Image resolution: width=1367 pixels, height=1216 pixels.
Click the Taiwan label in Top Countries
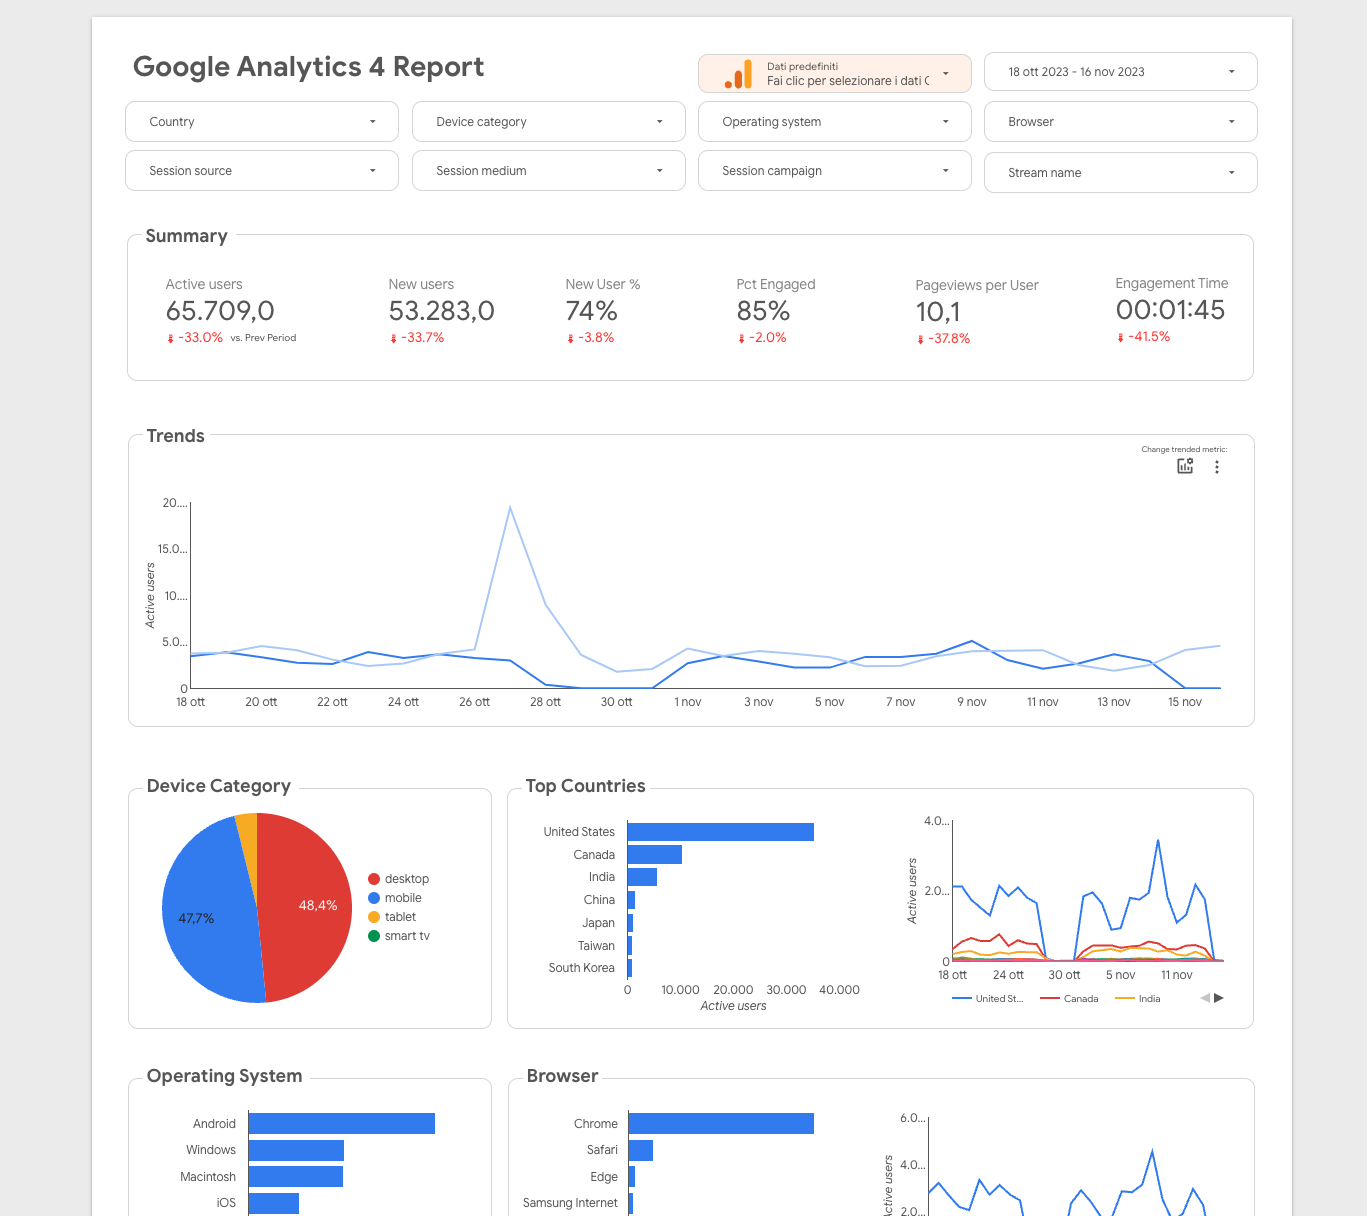point(596,946)
